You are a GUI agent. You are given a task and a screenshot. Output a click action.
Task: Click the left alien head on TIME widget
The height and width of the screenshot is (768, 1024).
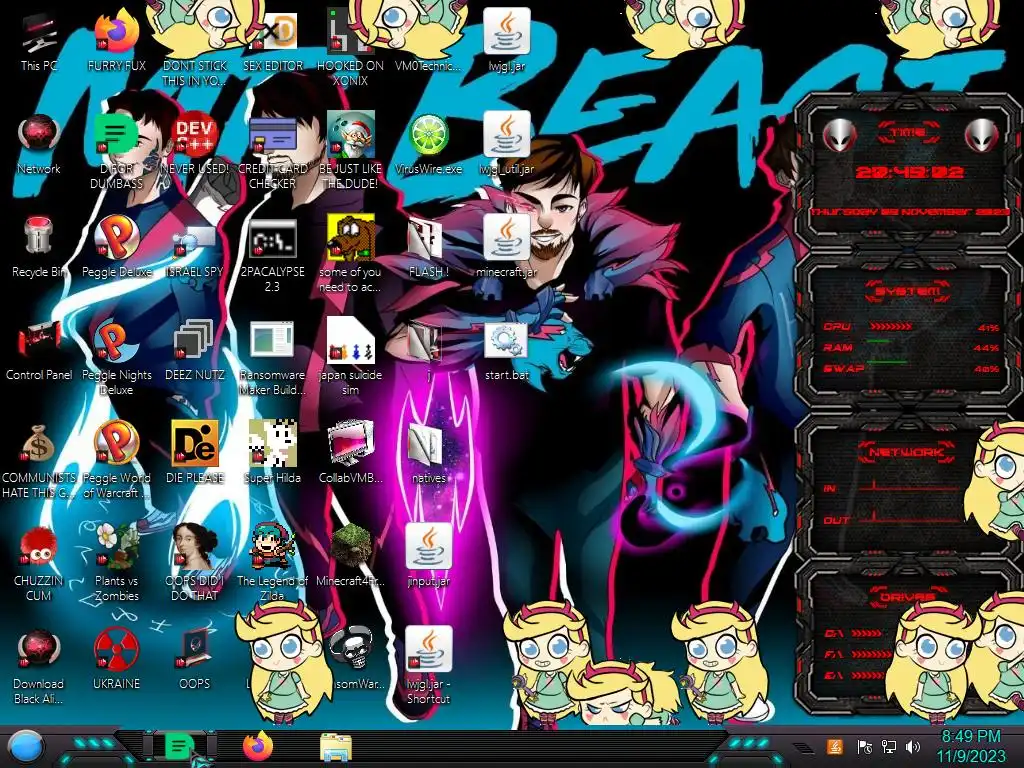point(839,136)
